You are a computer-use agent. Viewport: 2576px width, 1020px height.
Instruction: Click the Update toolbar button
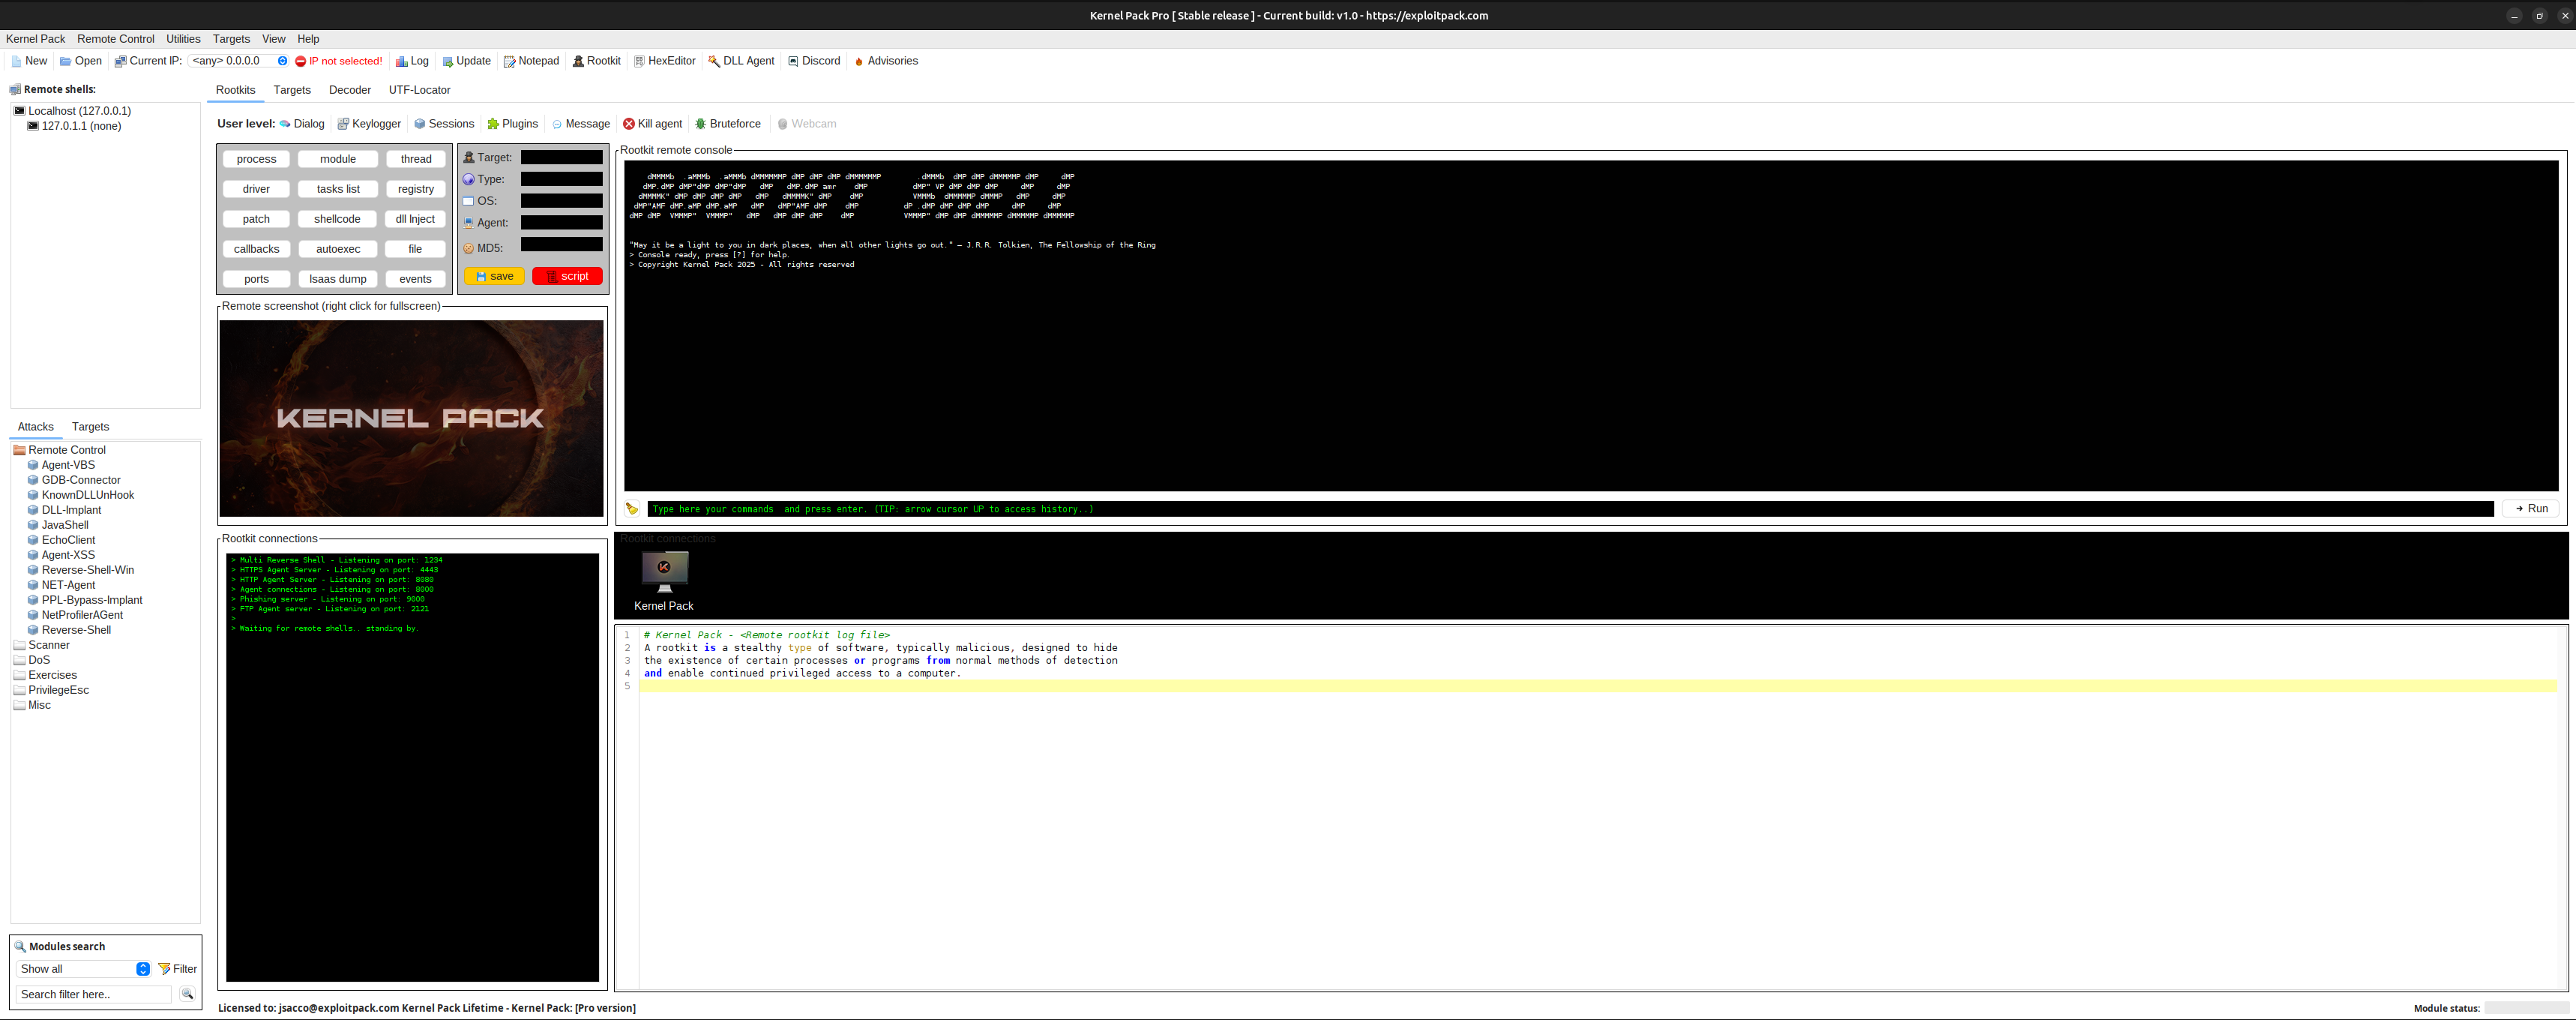[x=466, y=61]
